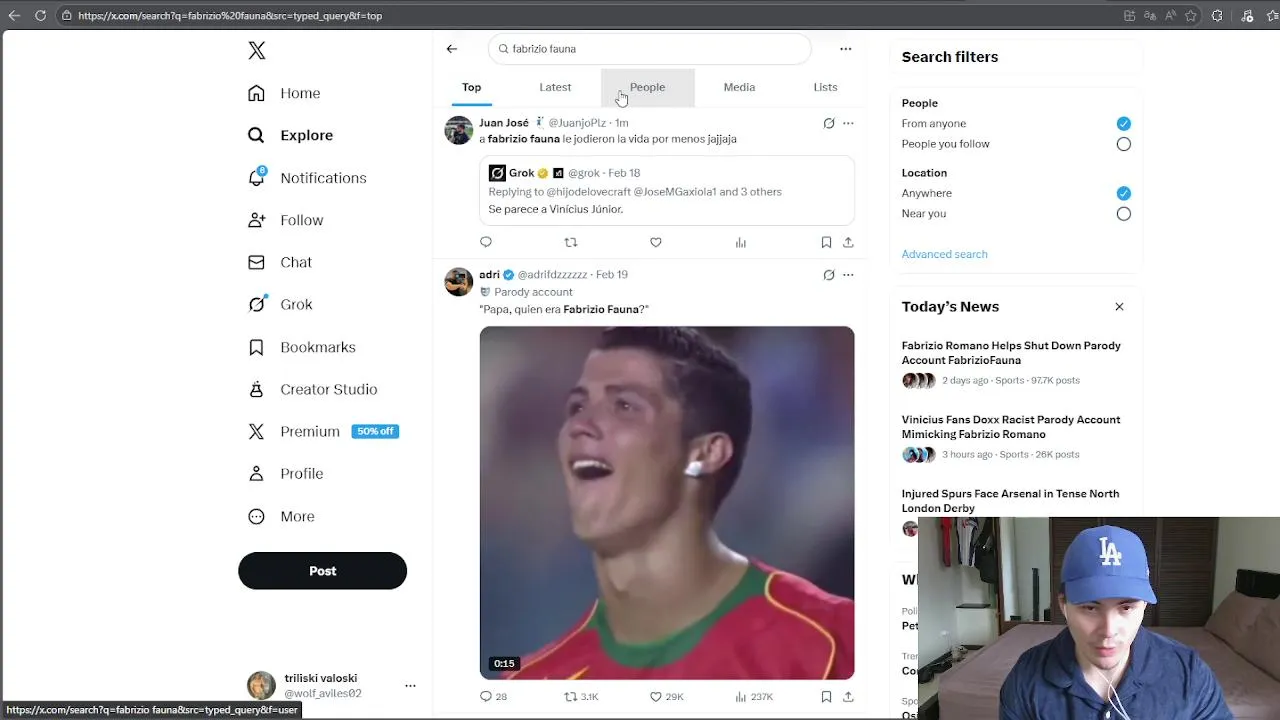
Task: View adri's post 237K views analytics
Action: pos(754,696)
